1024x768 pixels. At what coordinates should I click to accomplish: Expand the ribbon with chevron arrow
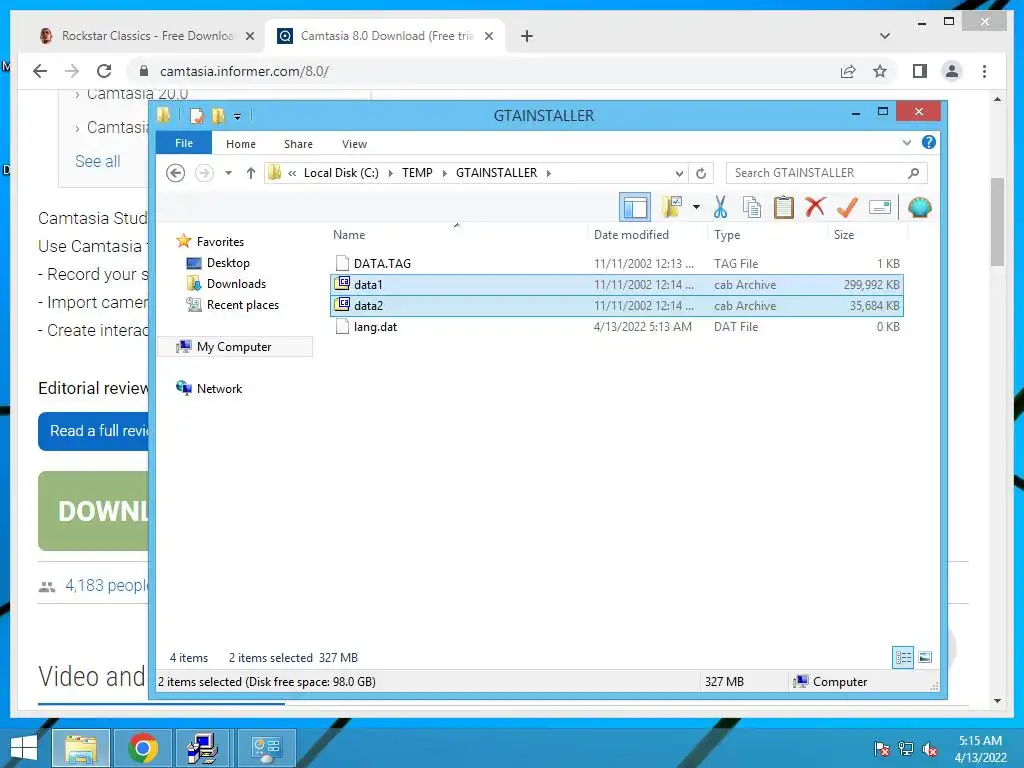click(x=906, y=142)
